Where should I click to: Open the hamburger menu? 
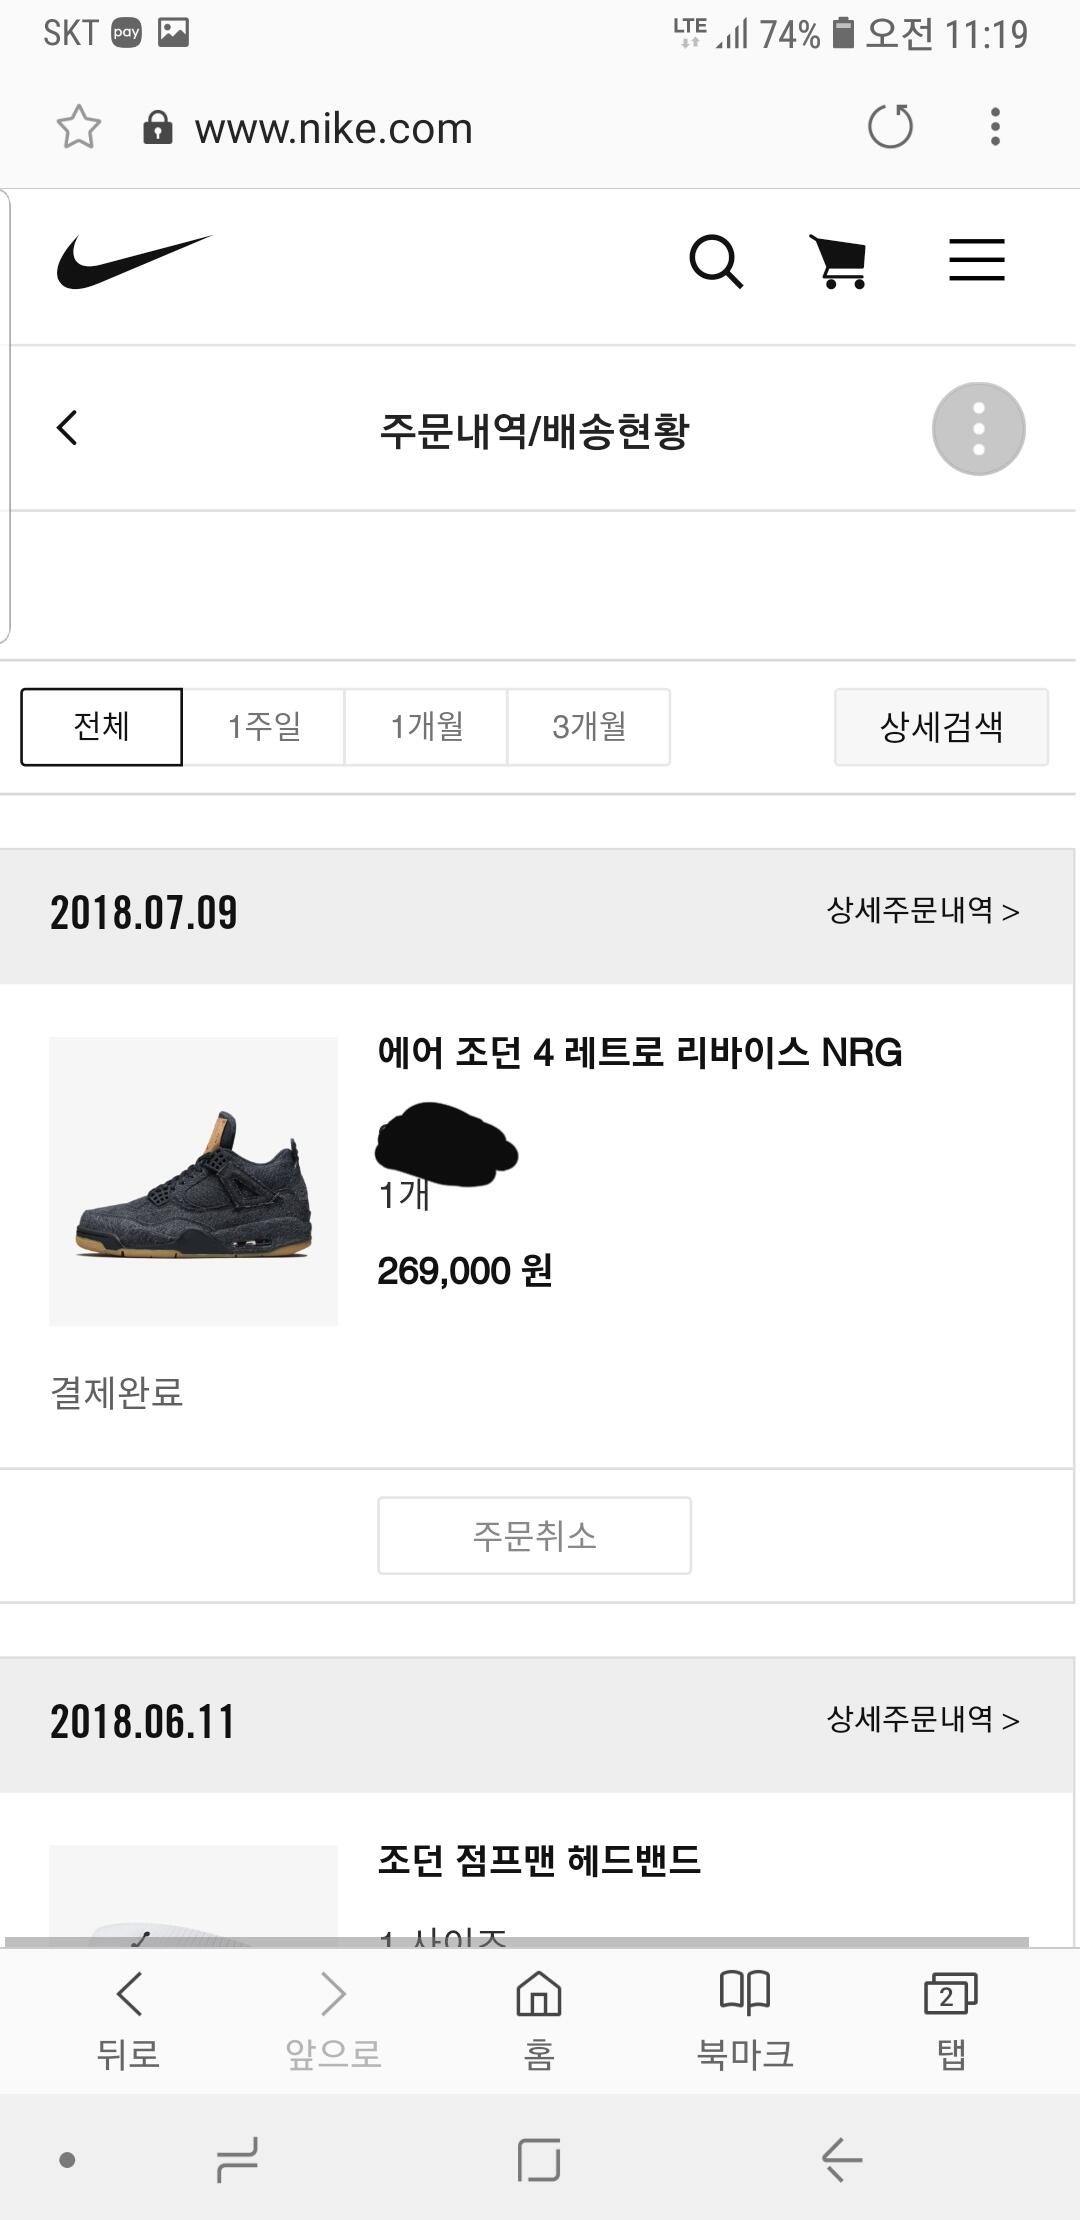click(x=976, y=260)
